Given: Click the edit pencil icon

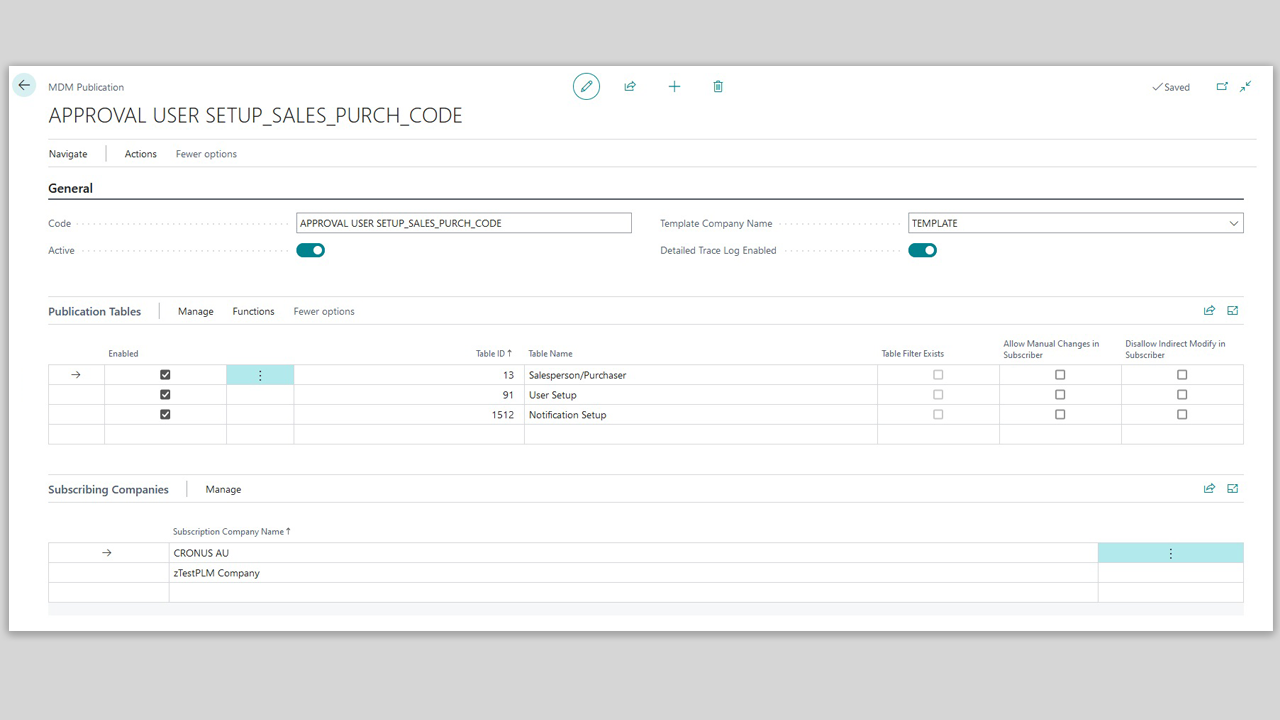Looking at the screenshot, I should pos(587,87).
